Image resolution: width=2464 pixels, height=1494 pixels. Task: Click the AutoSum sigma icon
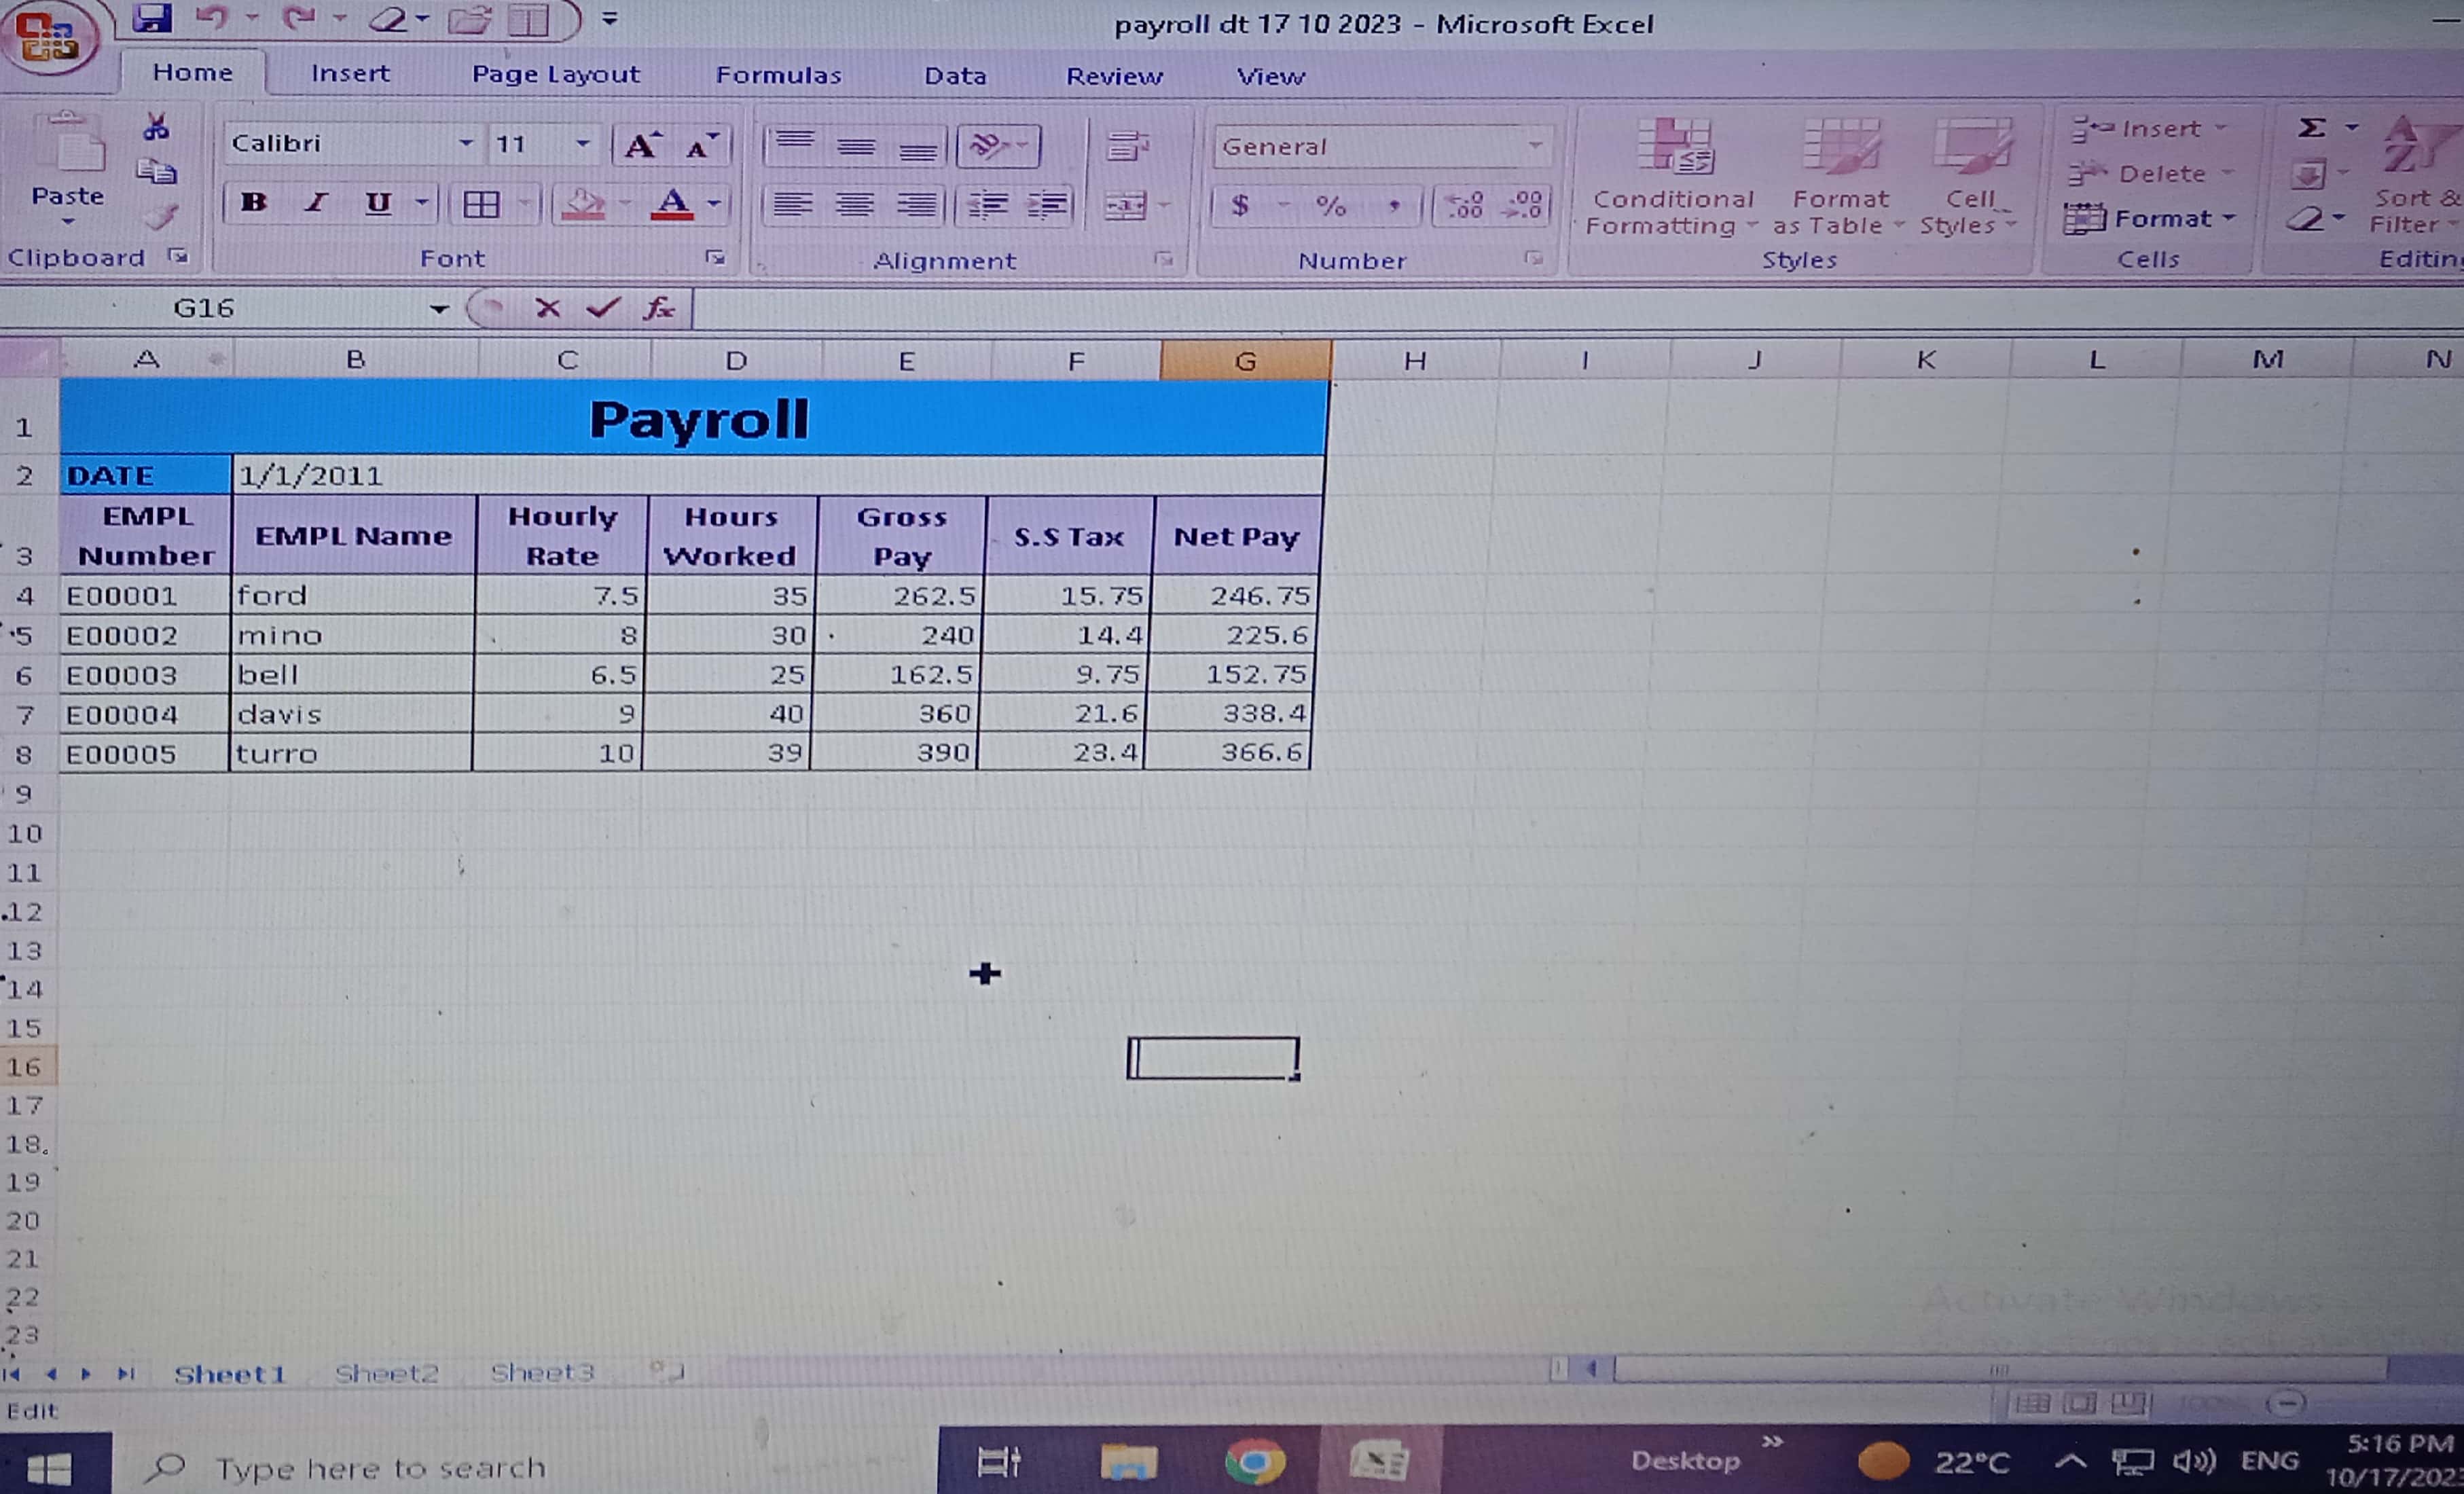pos(2311,128)
